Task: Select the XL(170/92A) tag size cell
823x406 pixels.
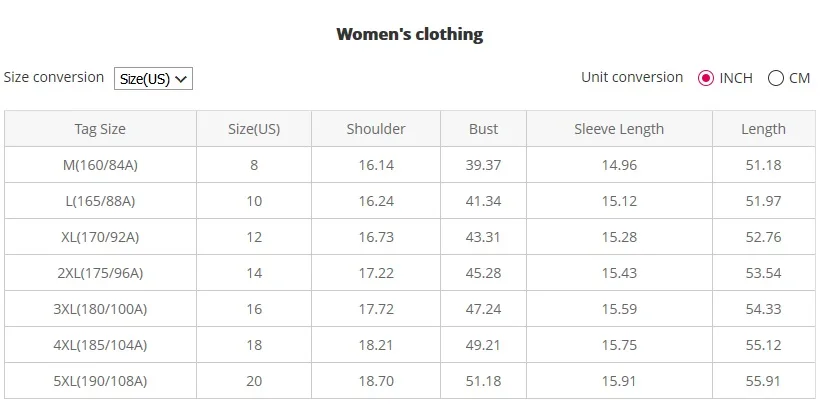Action: coord(100,237)
